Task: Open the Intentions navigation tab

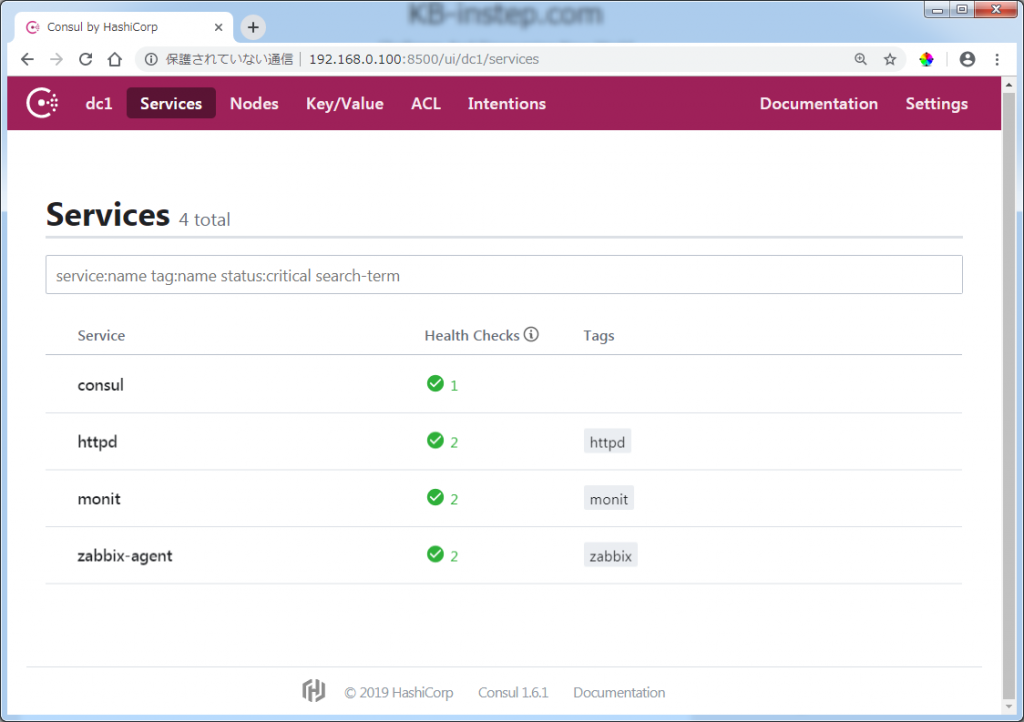Action: tap(507, 104)
